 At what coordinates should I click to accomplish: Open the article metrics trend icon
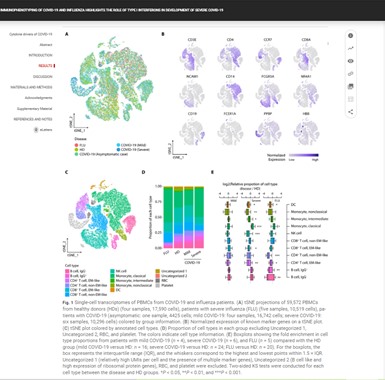[350, 48]
